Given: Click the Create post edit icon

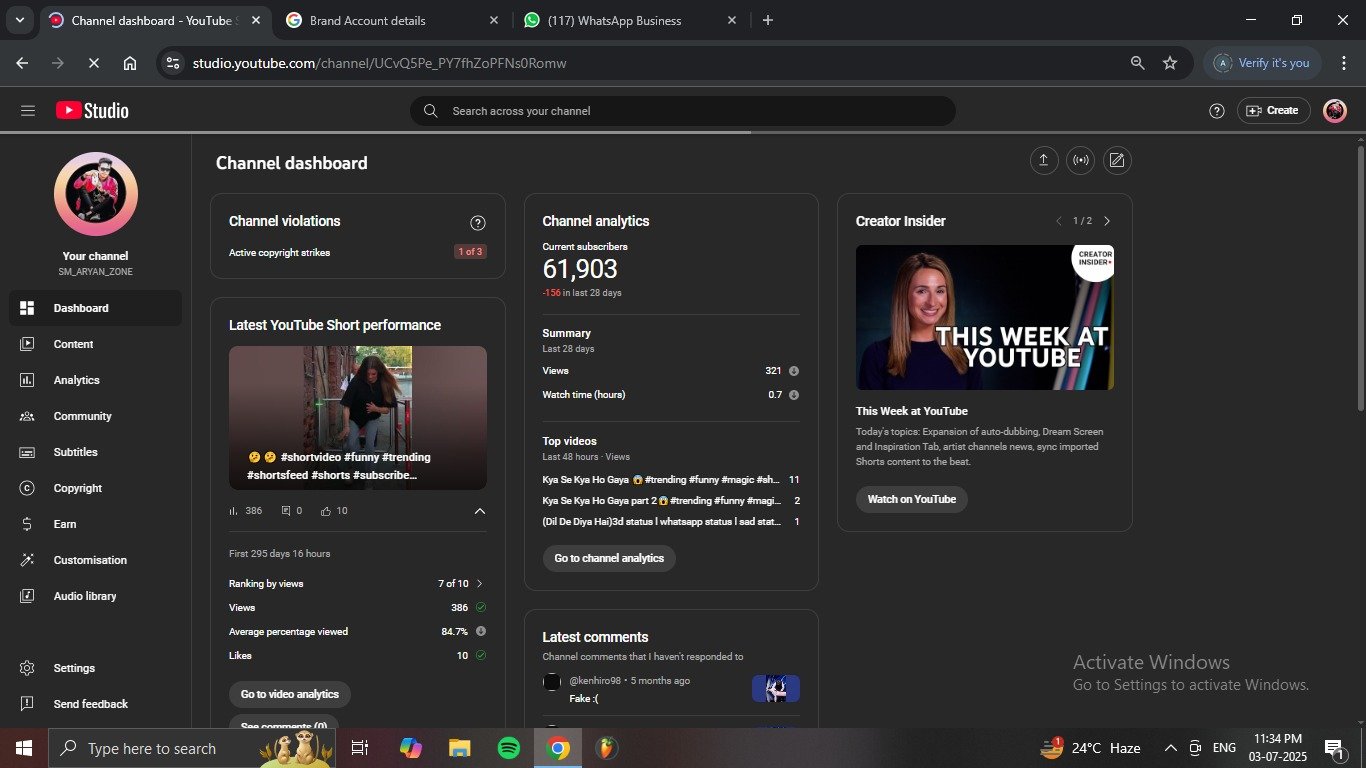Looking at the screenshot, I should click(1117, 160).
